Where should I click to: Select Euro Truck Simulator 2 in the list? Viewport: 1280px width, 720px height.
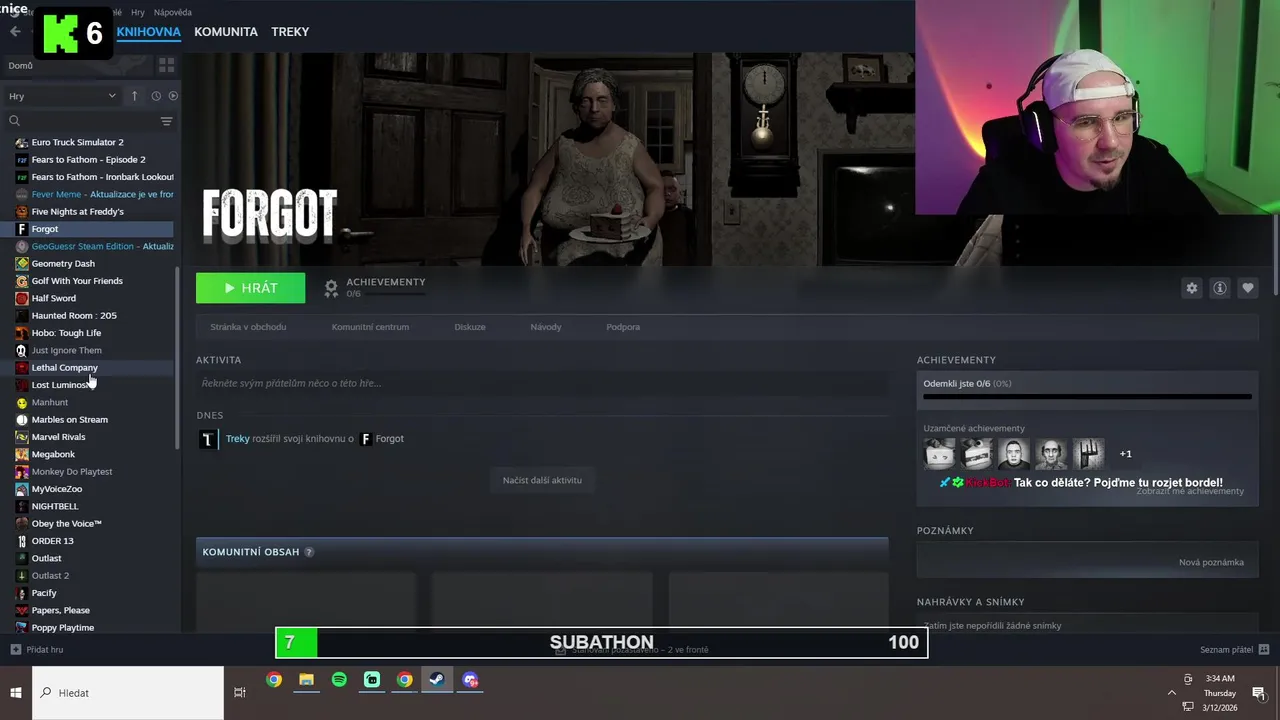tap(77, 142)
